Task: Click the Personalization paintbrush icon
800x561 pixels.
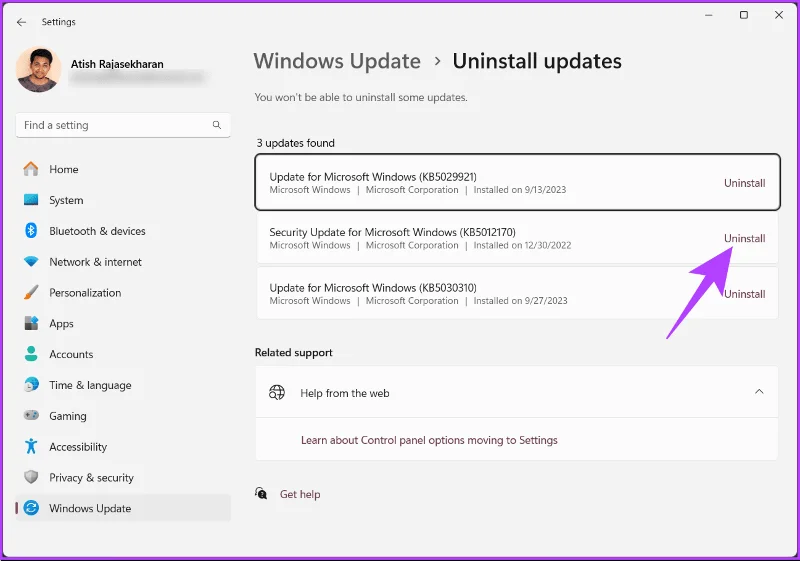Action: click(31, 293)
